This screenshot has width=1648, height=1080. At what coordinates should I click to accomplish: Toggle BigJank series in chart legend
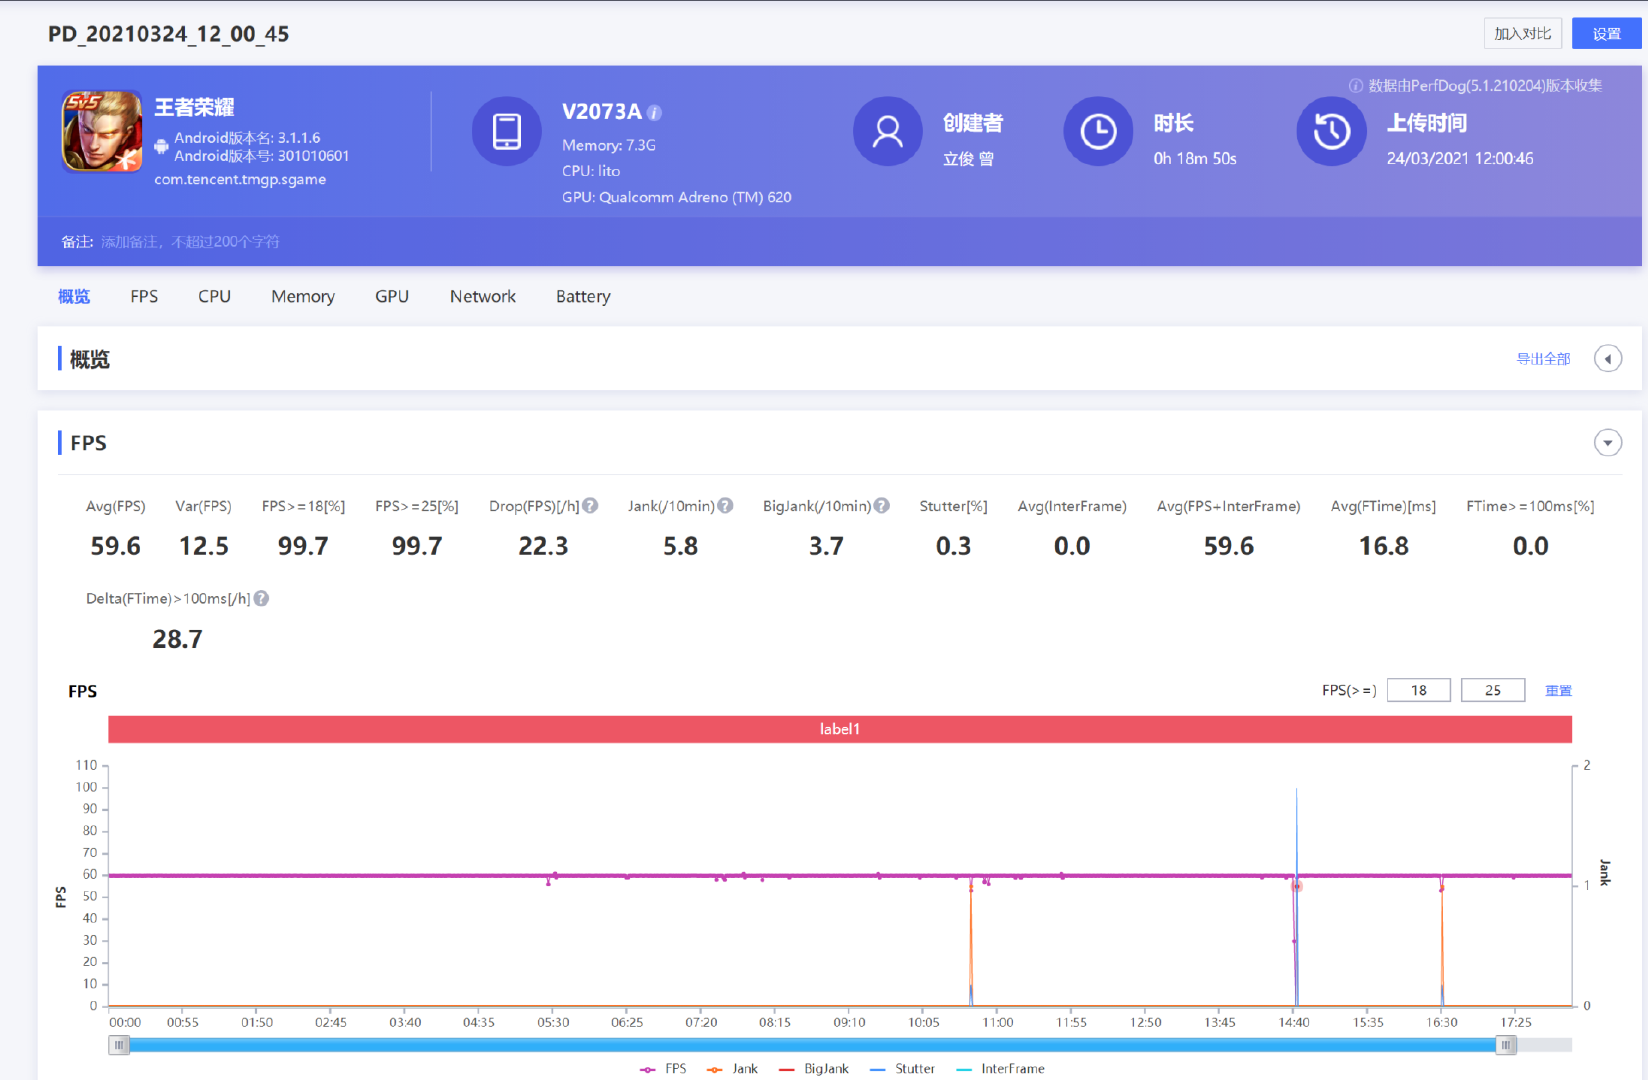pos(813,1069)
